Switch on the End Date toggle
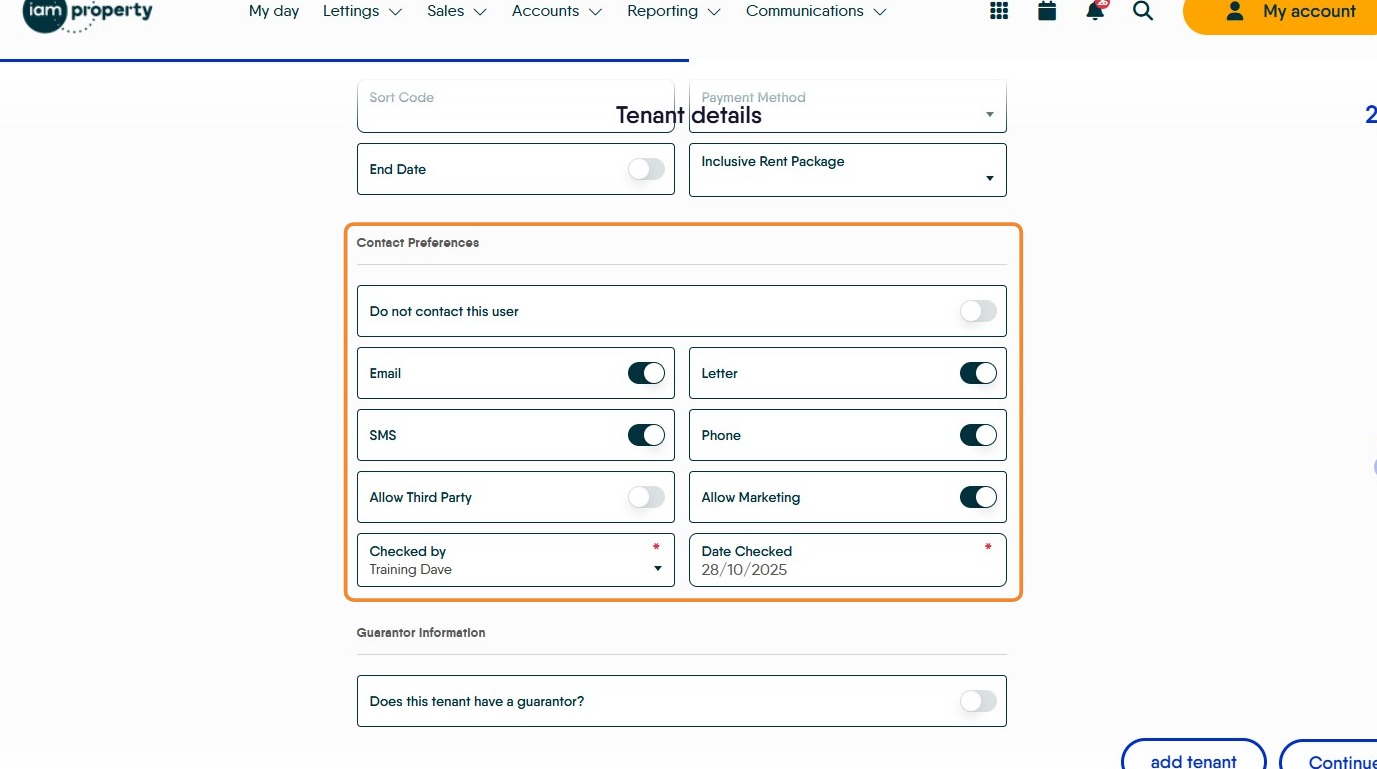This screenshot has width=1377, height=769. point(646,169)
